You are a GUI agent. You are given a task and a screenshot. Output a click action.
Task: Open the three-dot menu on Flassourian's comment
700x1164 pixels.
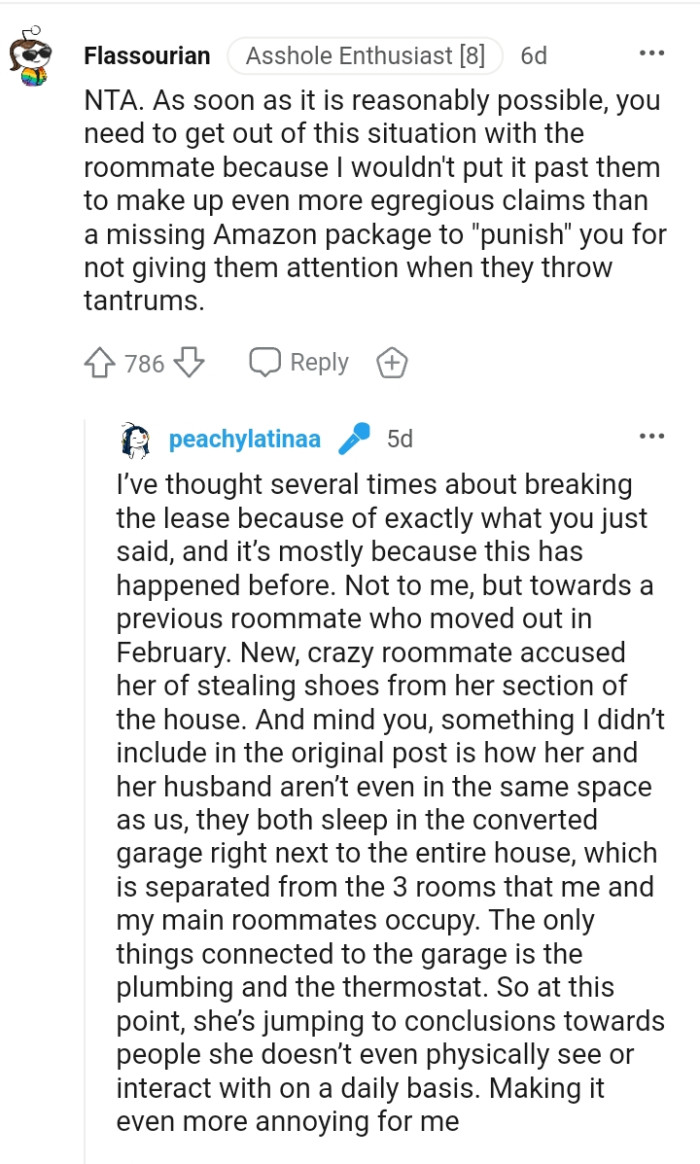(651, 52)
